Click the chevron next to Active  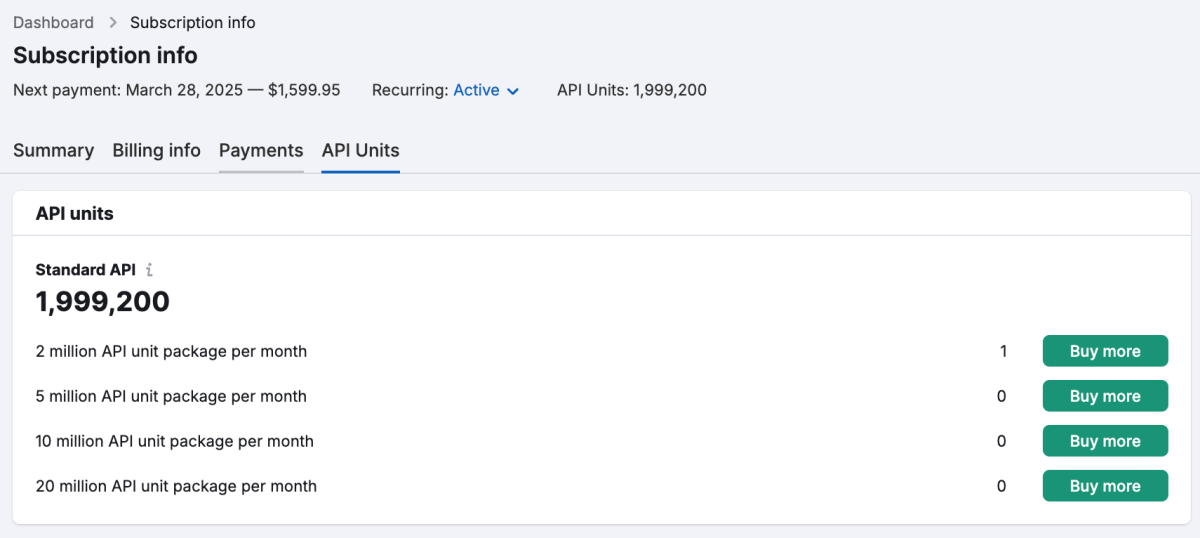coord(513,91)
